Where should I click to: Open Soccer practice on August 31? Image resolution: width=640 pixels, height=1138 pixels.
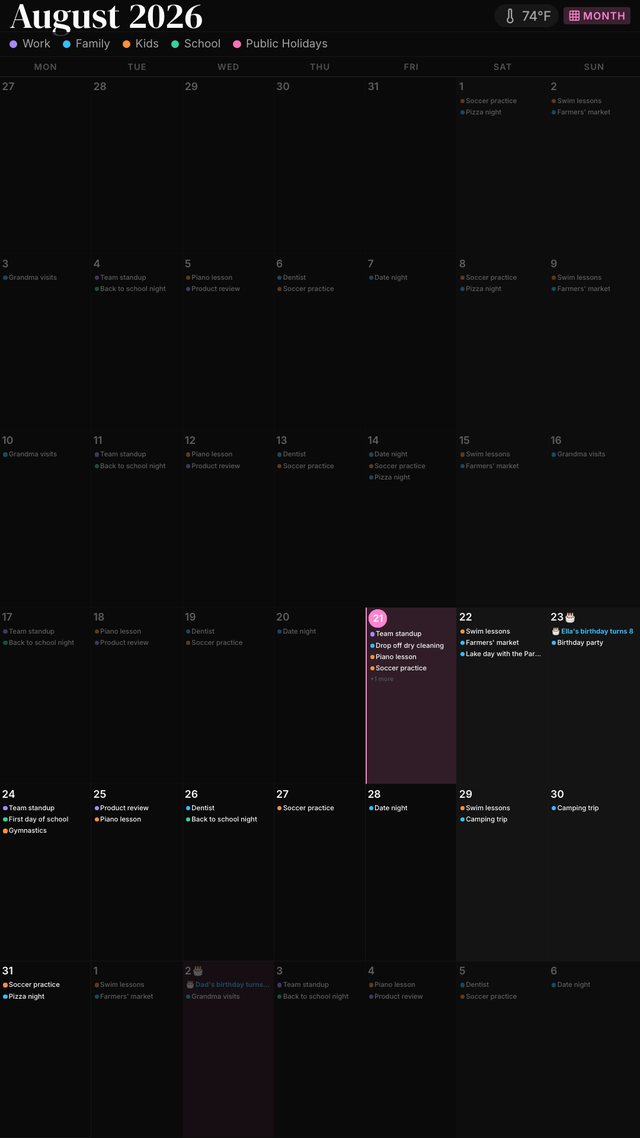pyautogui.click(x=31, y=985)
